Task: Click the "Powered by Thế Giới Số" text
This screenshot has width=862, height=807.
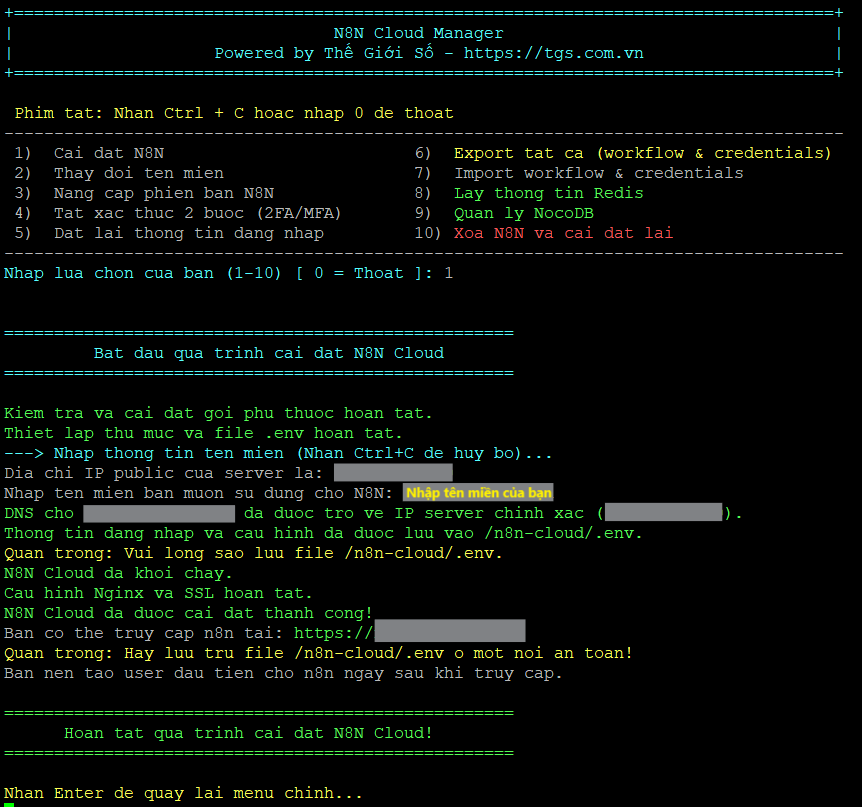Action: (324, 53)
